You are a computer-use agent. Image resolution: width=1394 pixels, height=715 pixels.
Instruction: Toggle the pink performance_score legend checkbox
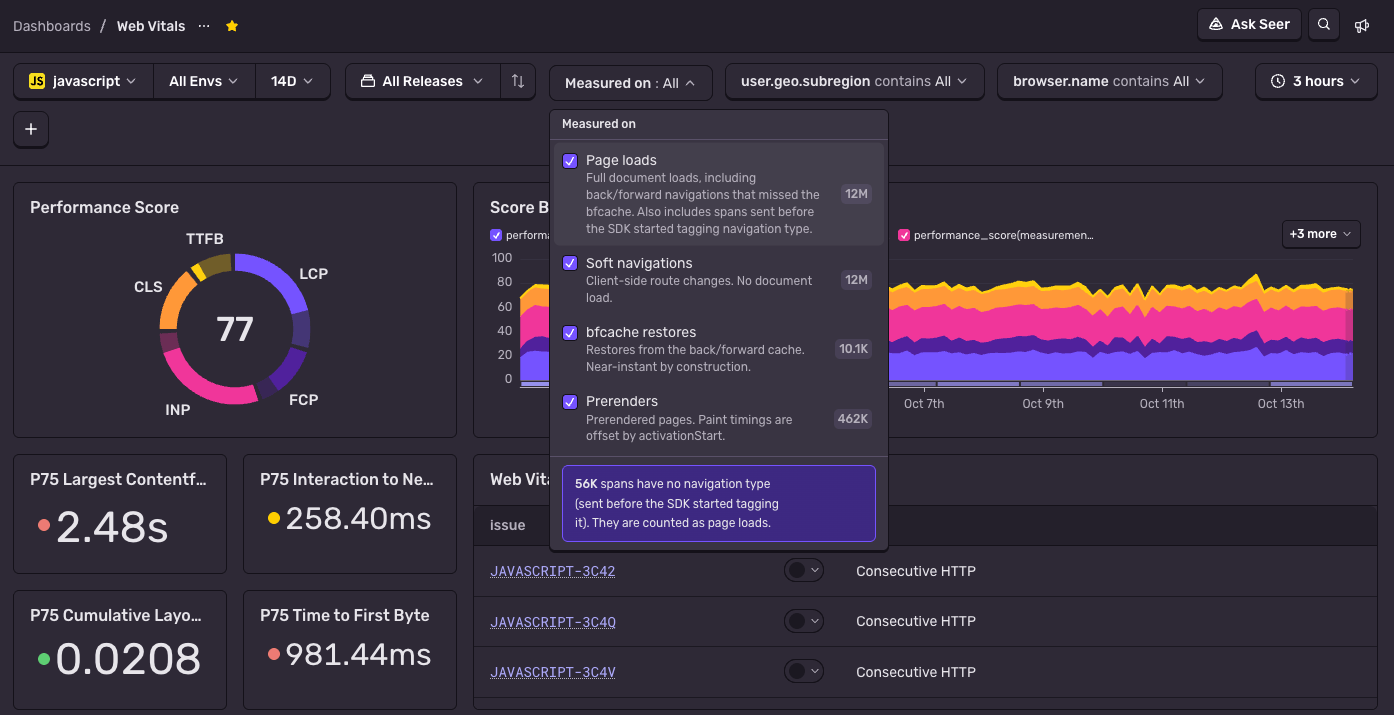pos(904,235)
